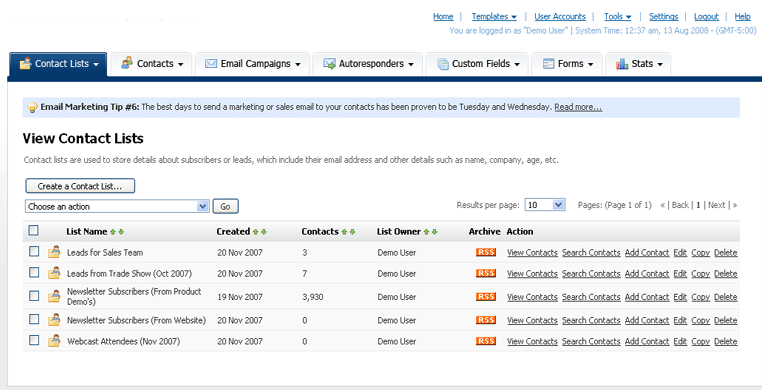Viewport: 762px width, 390px height.
Task: Sort Contacts column ascending arrow
Action: (344, 232)
